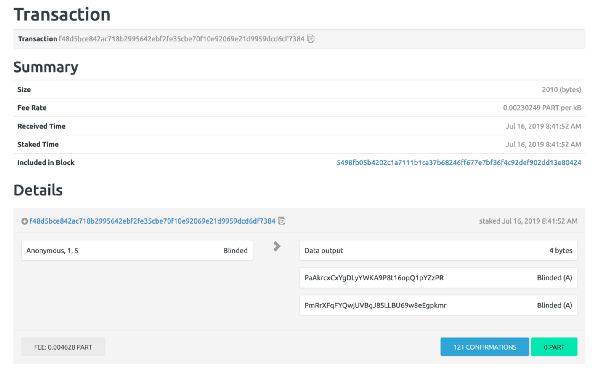
Task: Click the 121 Confirmations button
Action: tap(484, 347)
